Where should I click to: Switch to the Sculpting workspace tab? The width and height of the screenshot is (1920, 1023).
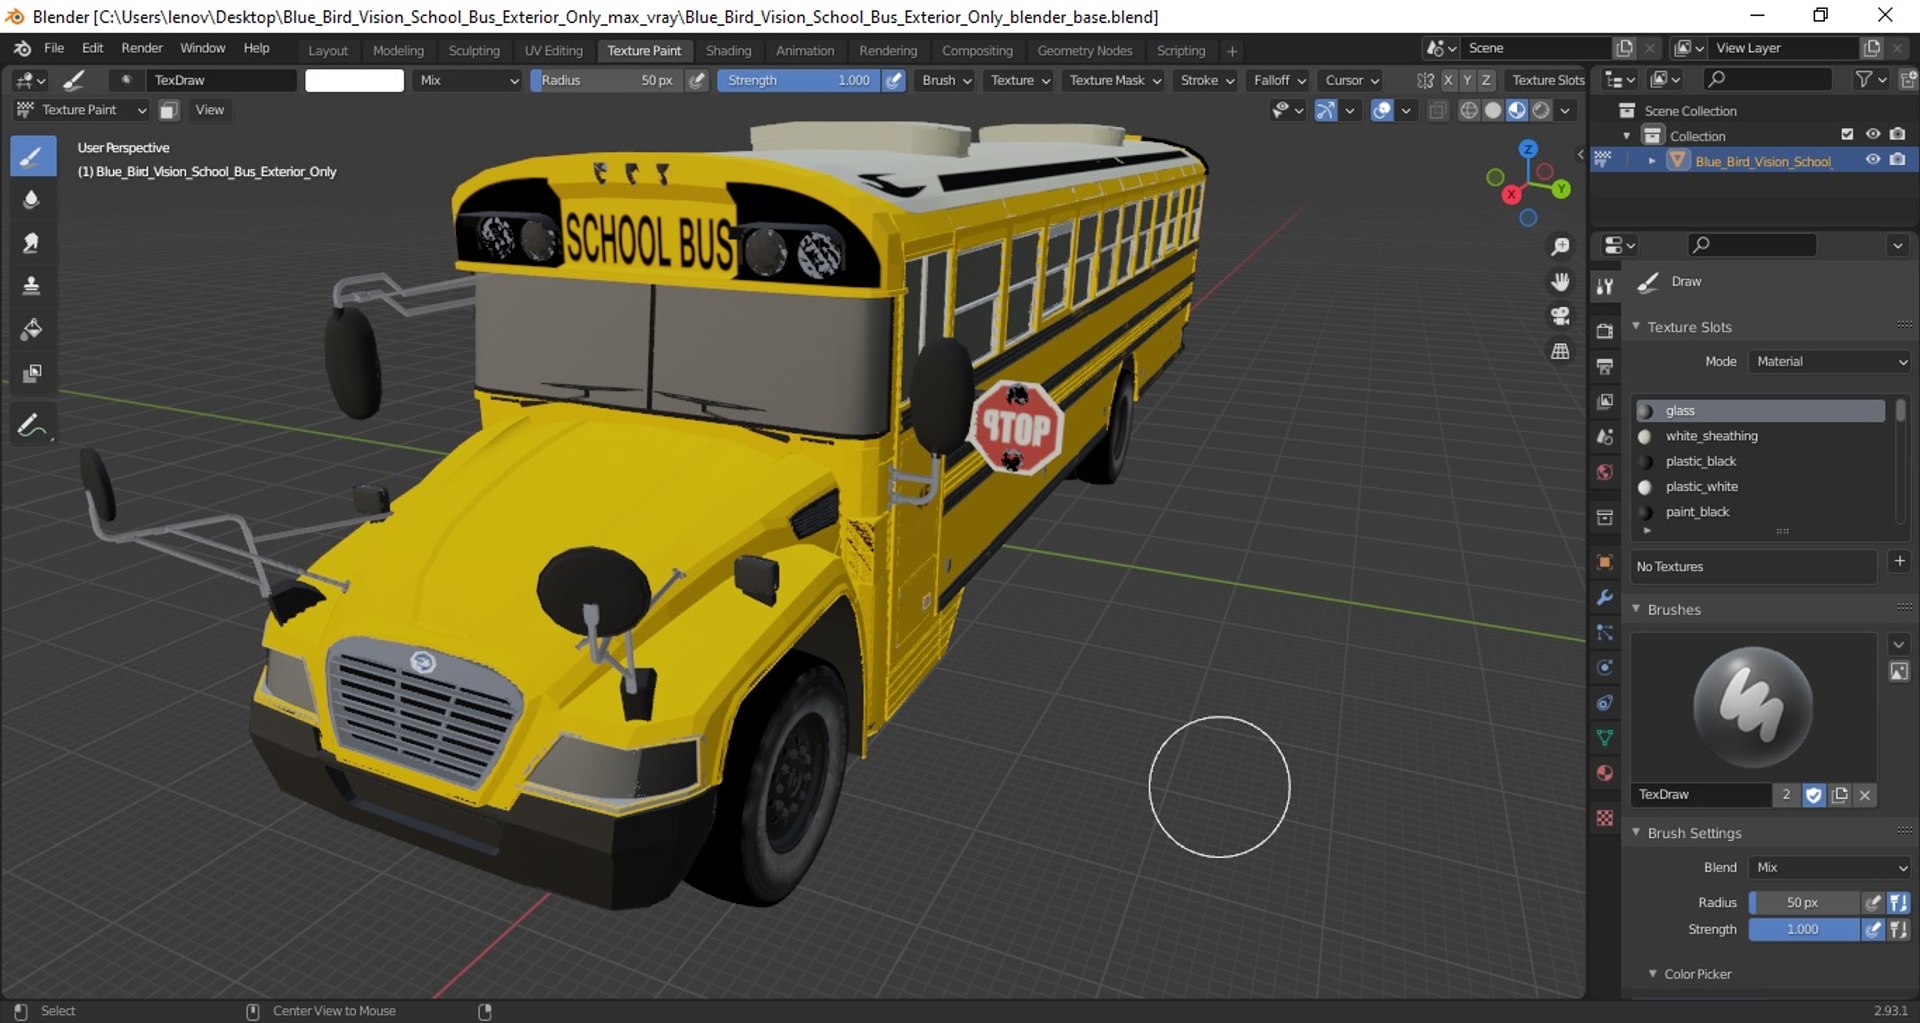pyautogui.click(x=474, y=50)
